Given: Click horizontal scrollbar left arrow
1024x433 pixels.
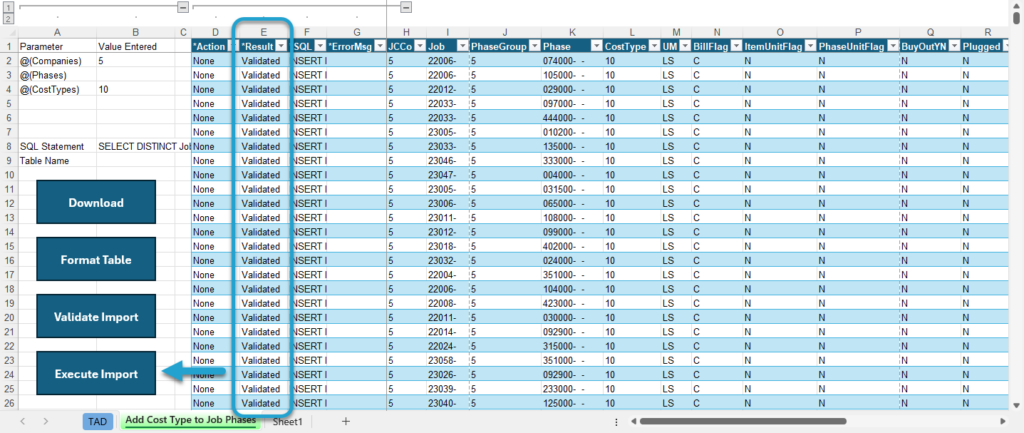Looking at the screenshot, I should 633,421.
